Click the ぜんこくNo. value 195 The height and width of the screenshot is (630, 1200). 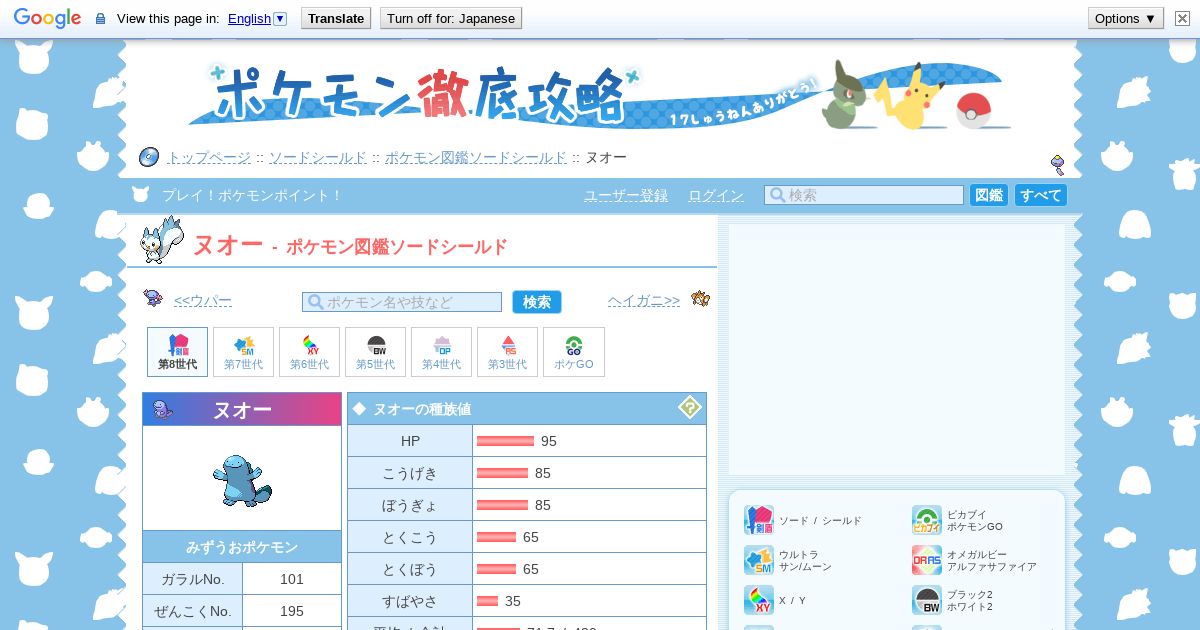(292, 611)
